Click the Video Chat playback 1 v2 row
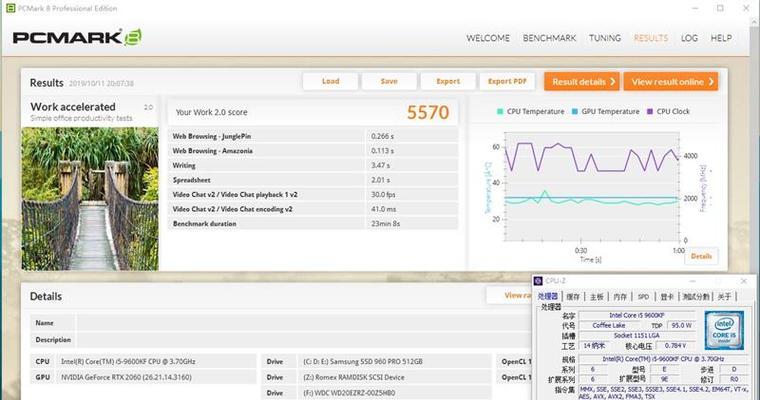The width and height of the screenshot is (760, 400). tap(313, 194)
